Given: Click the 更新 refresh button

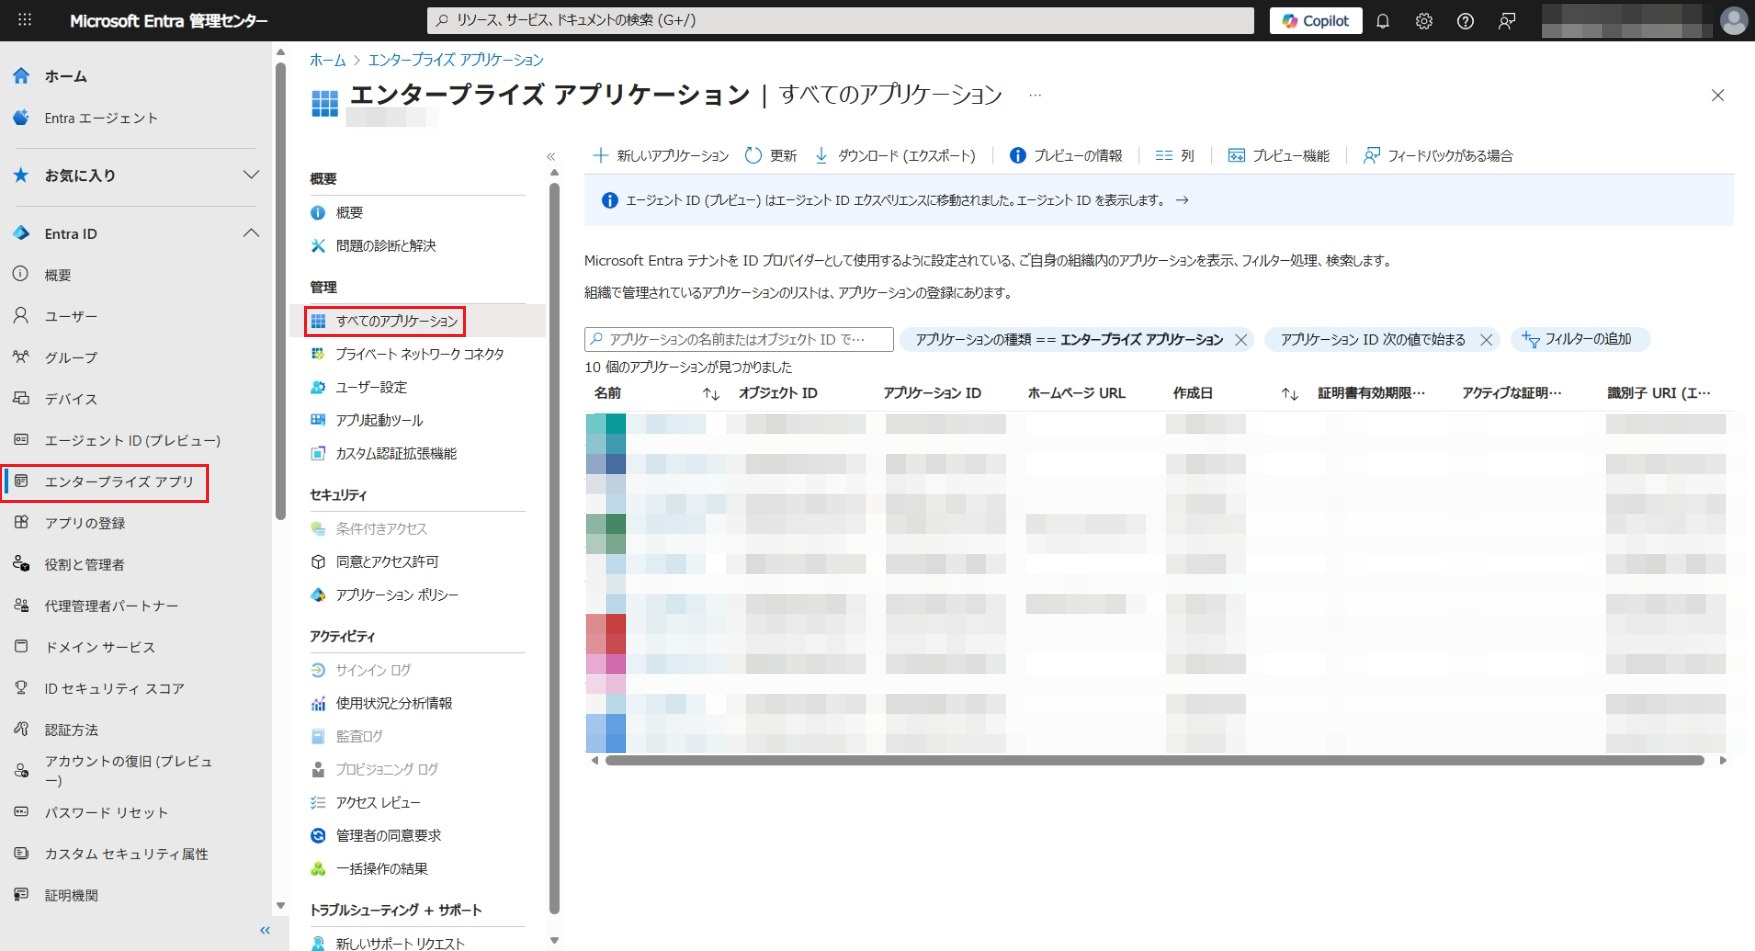Looking at the screenshot, I should click(x=771, y=156).
